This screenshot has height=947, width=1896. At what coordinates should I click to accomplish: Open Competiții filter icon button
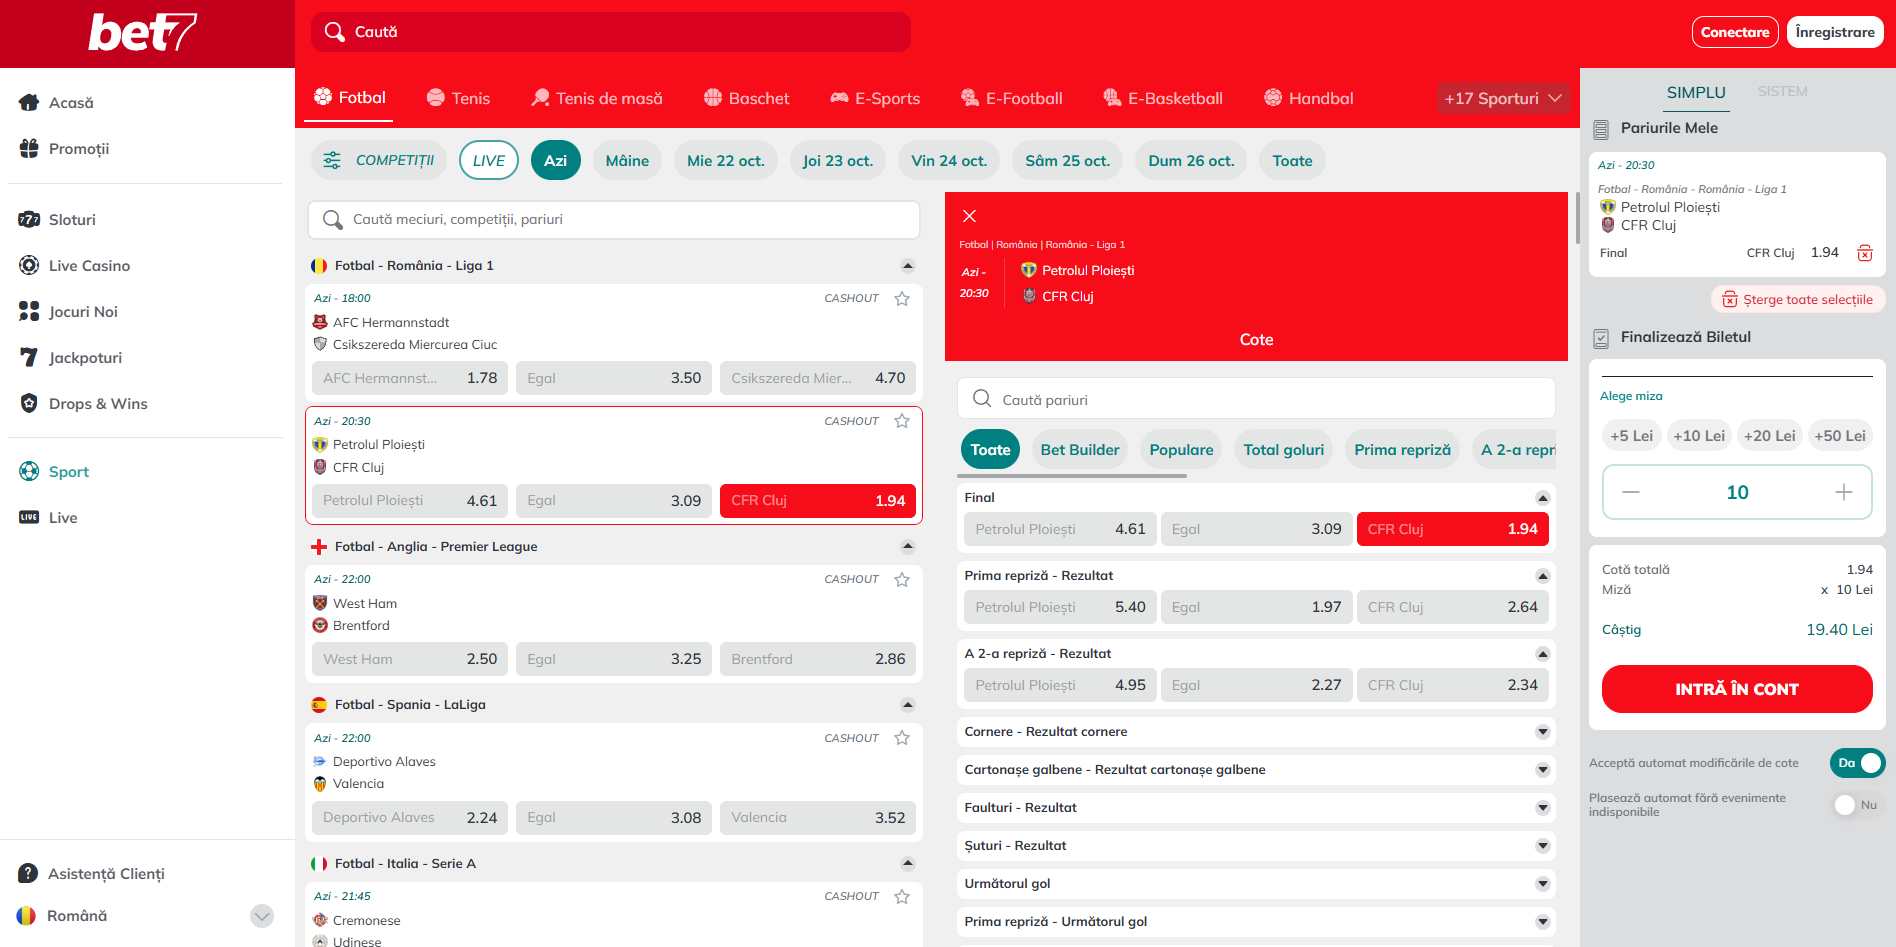(332, 161)
